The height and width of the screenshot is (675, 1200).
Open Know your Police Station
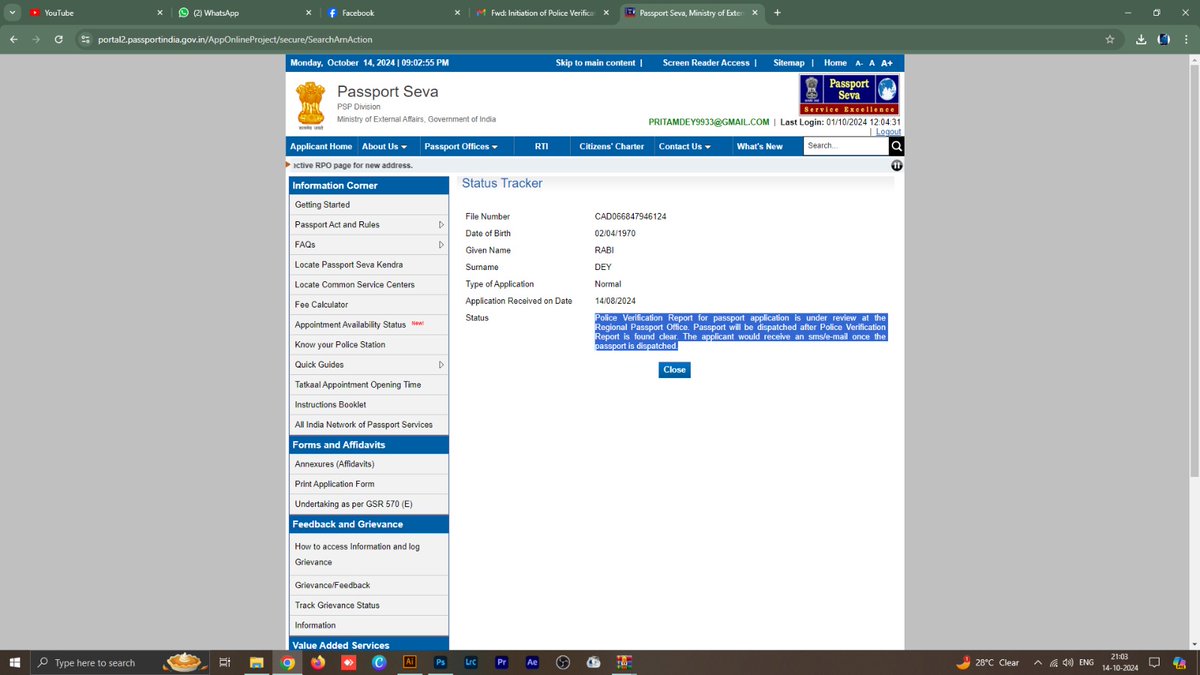(x=342, y=345)
